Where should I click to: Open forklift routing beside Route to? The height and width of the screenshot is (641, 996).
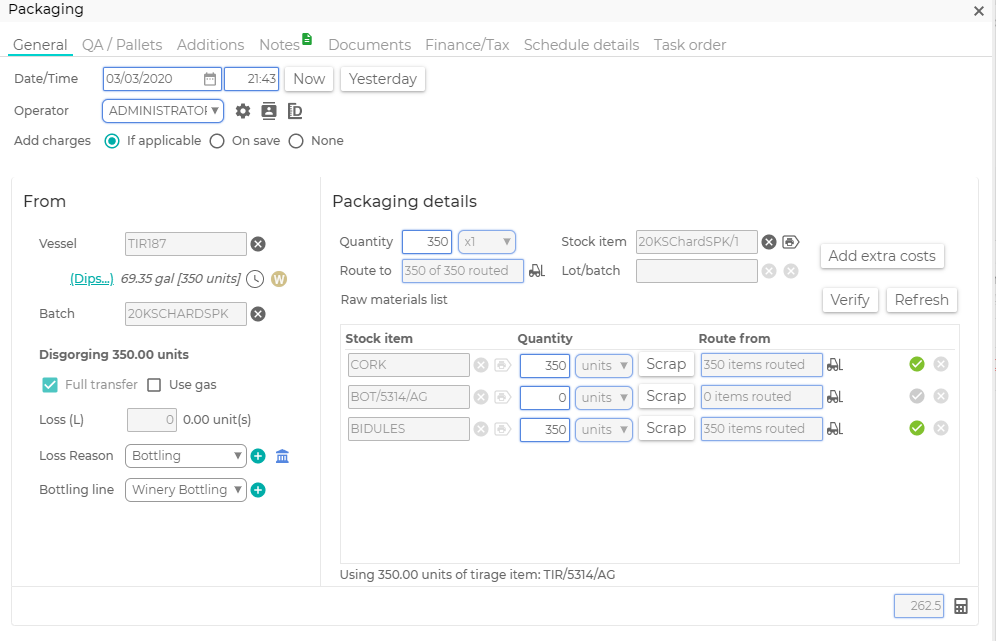(537, 271)
